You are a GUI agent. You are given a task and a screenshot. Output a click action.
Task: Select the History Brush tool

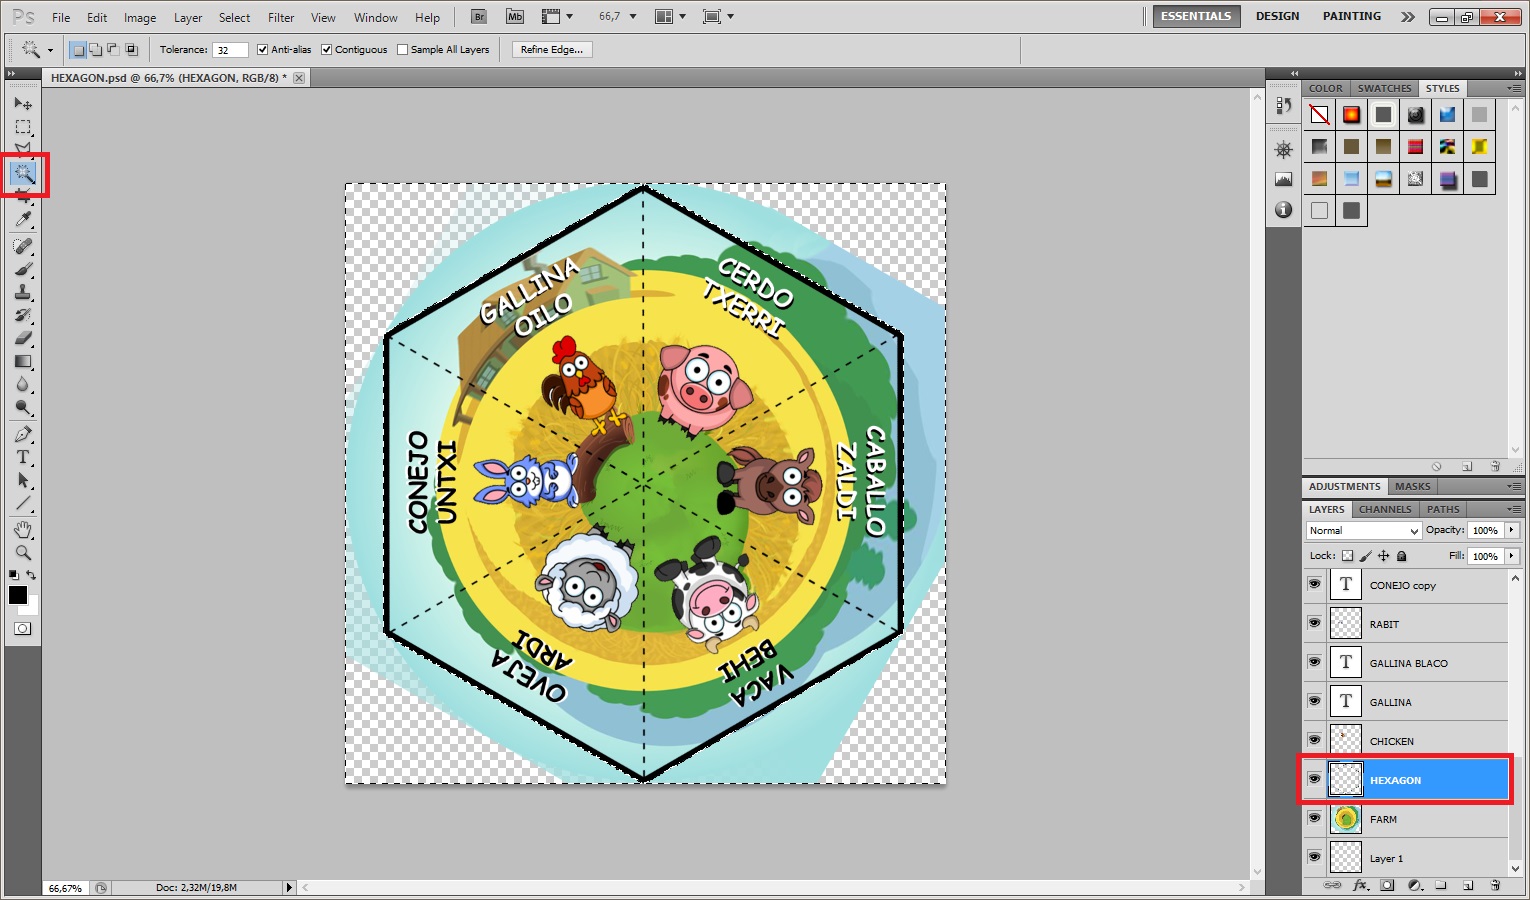[23, 315]
